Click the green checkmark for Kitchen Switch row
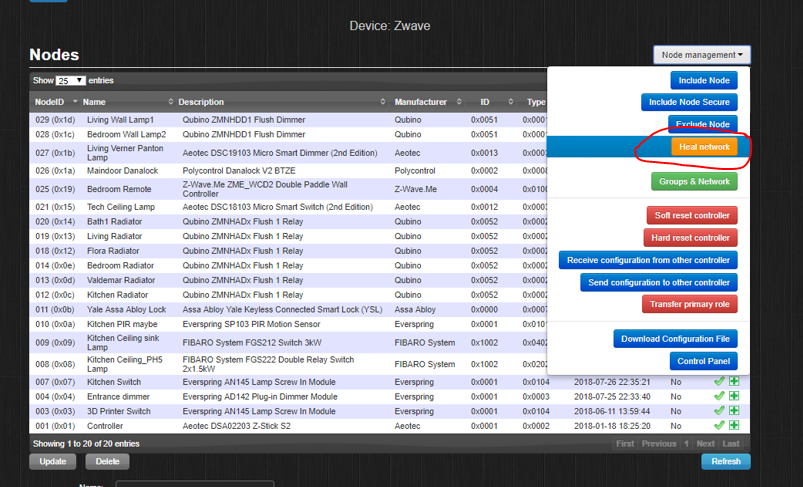The image size is (803, 487). (719, 381)
